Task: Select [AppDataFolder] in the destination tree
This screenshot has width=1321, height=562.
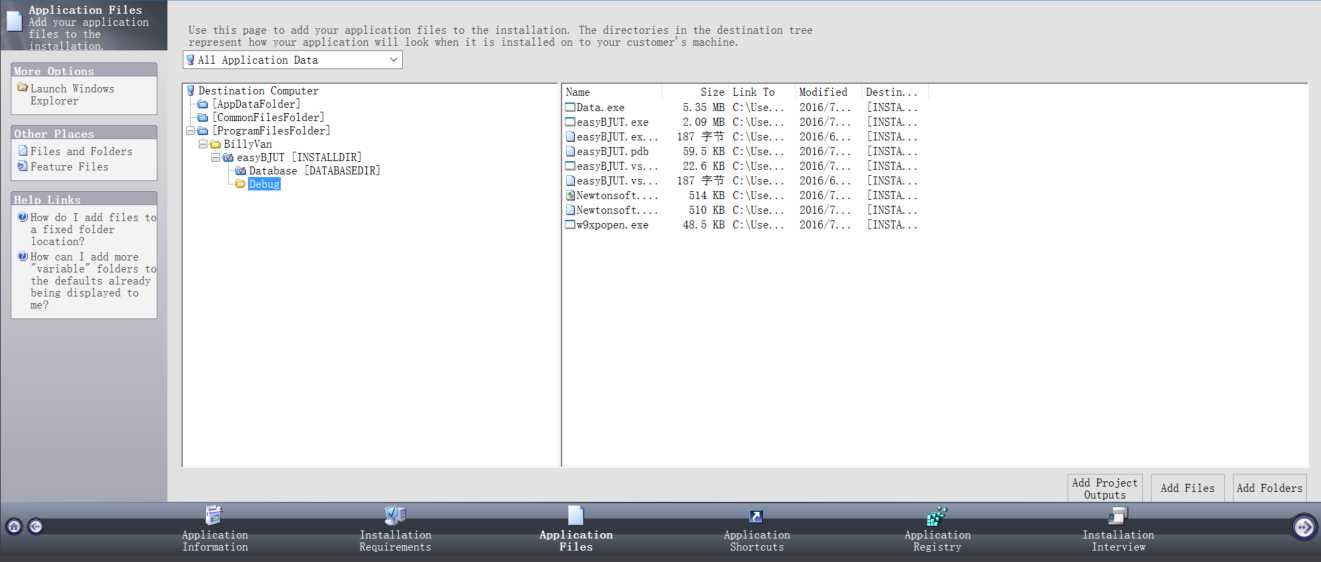Action: coord(256,104)
